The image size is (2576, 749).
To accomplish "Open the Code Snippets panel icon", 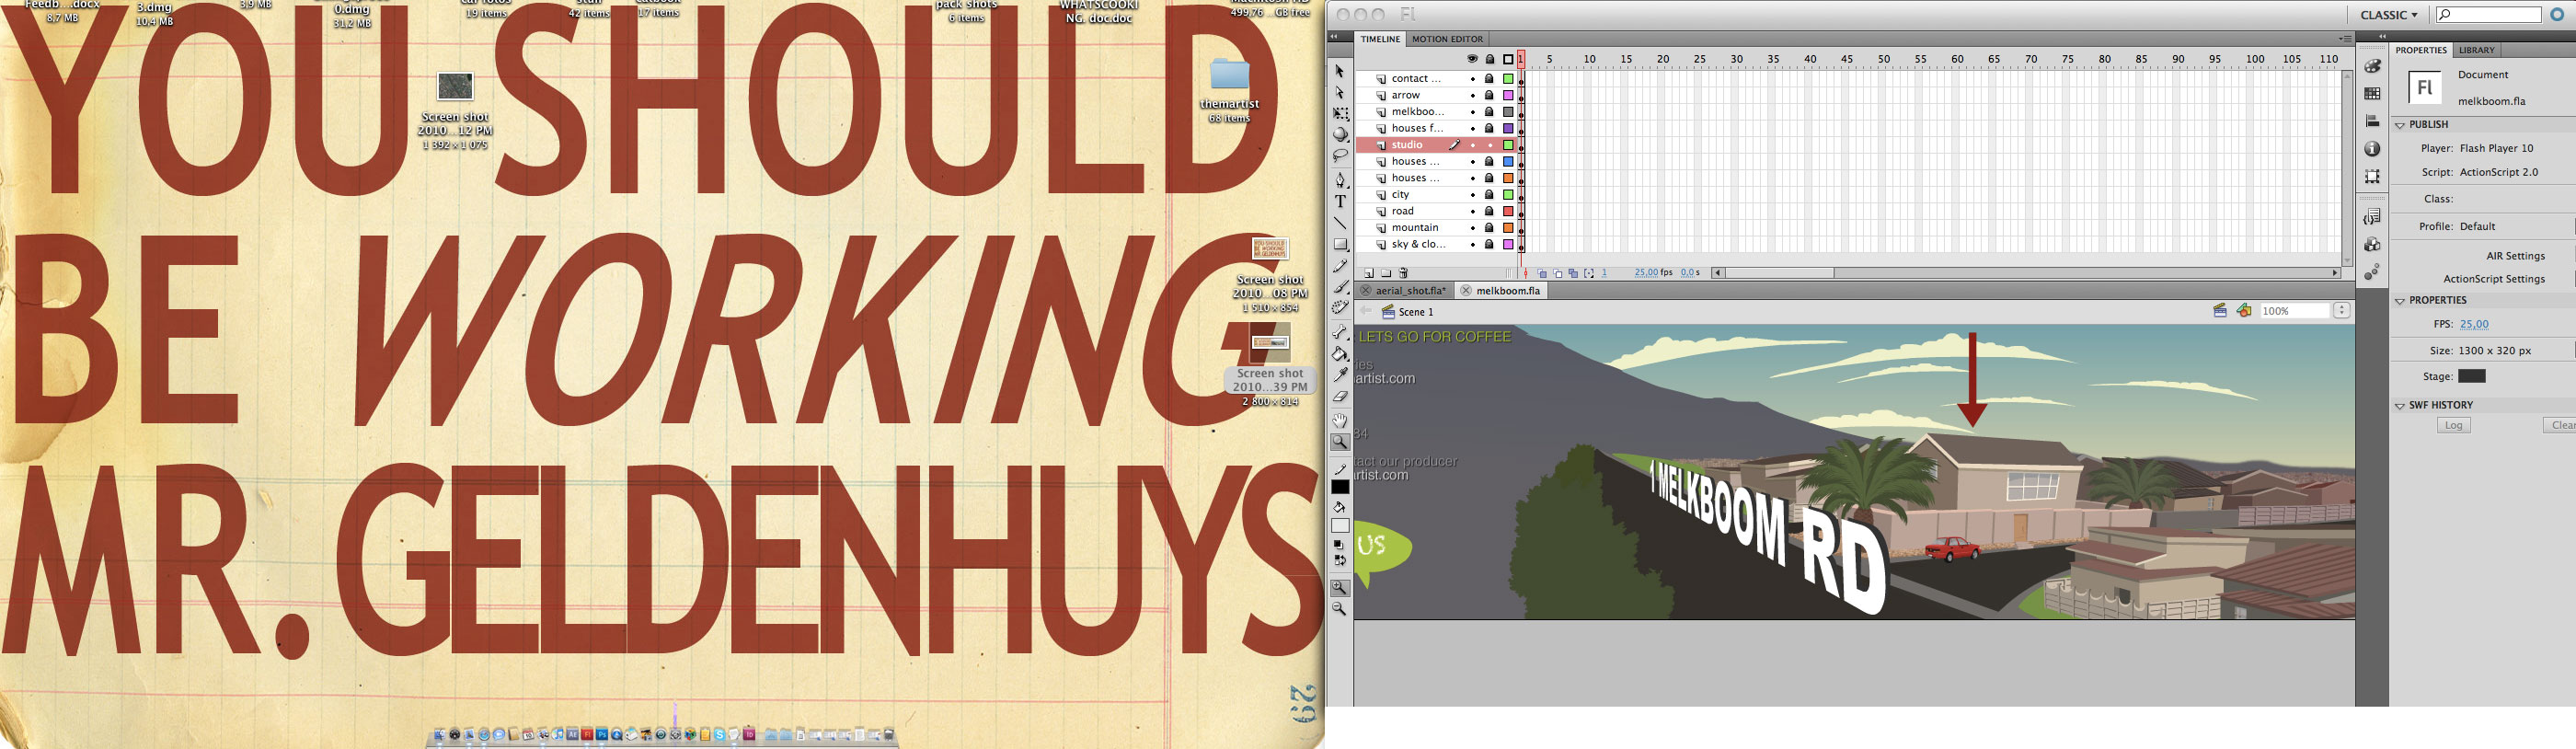I will tap(2372, 217).
